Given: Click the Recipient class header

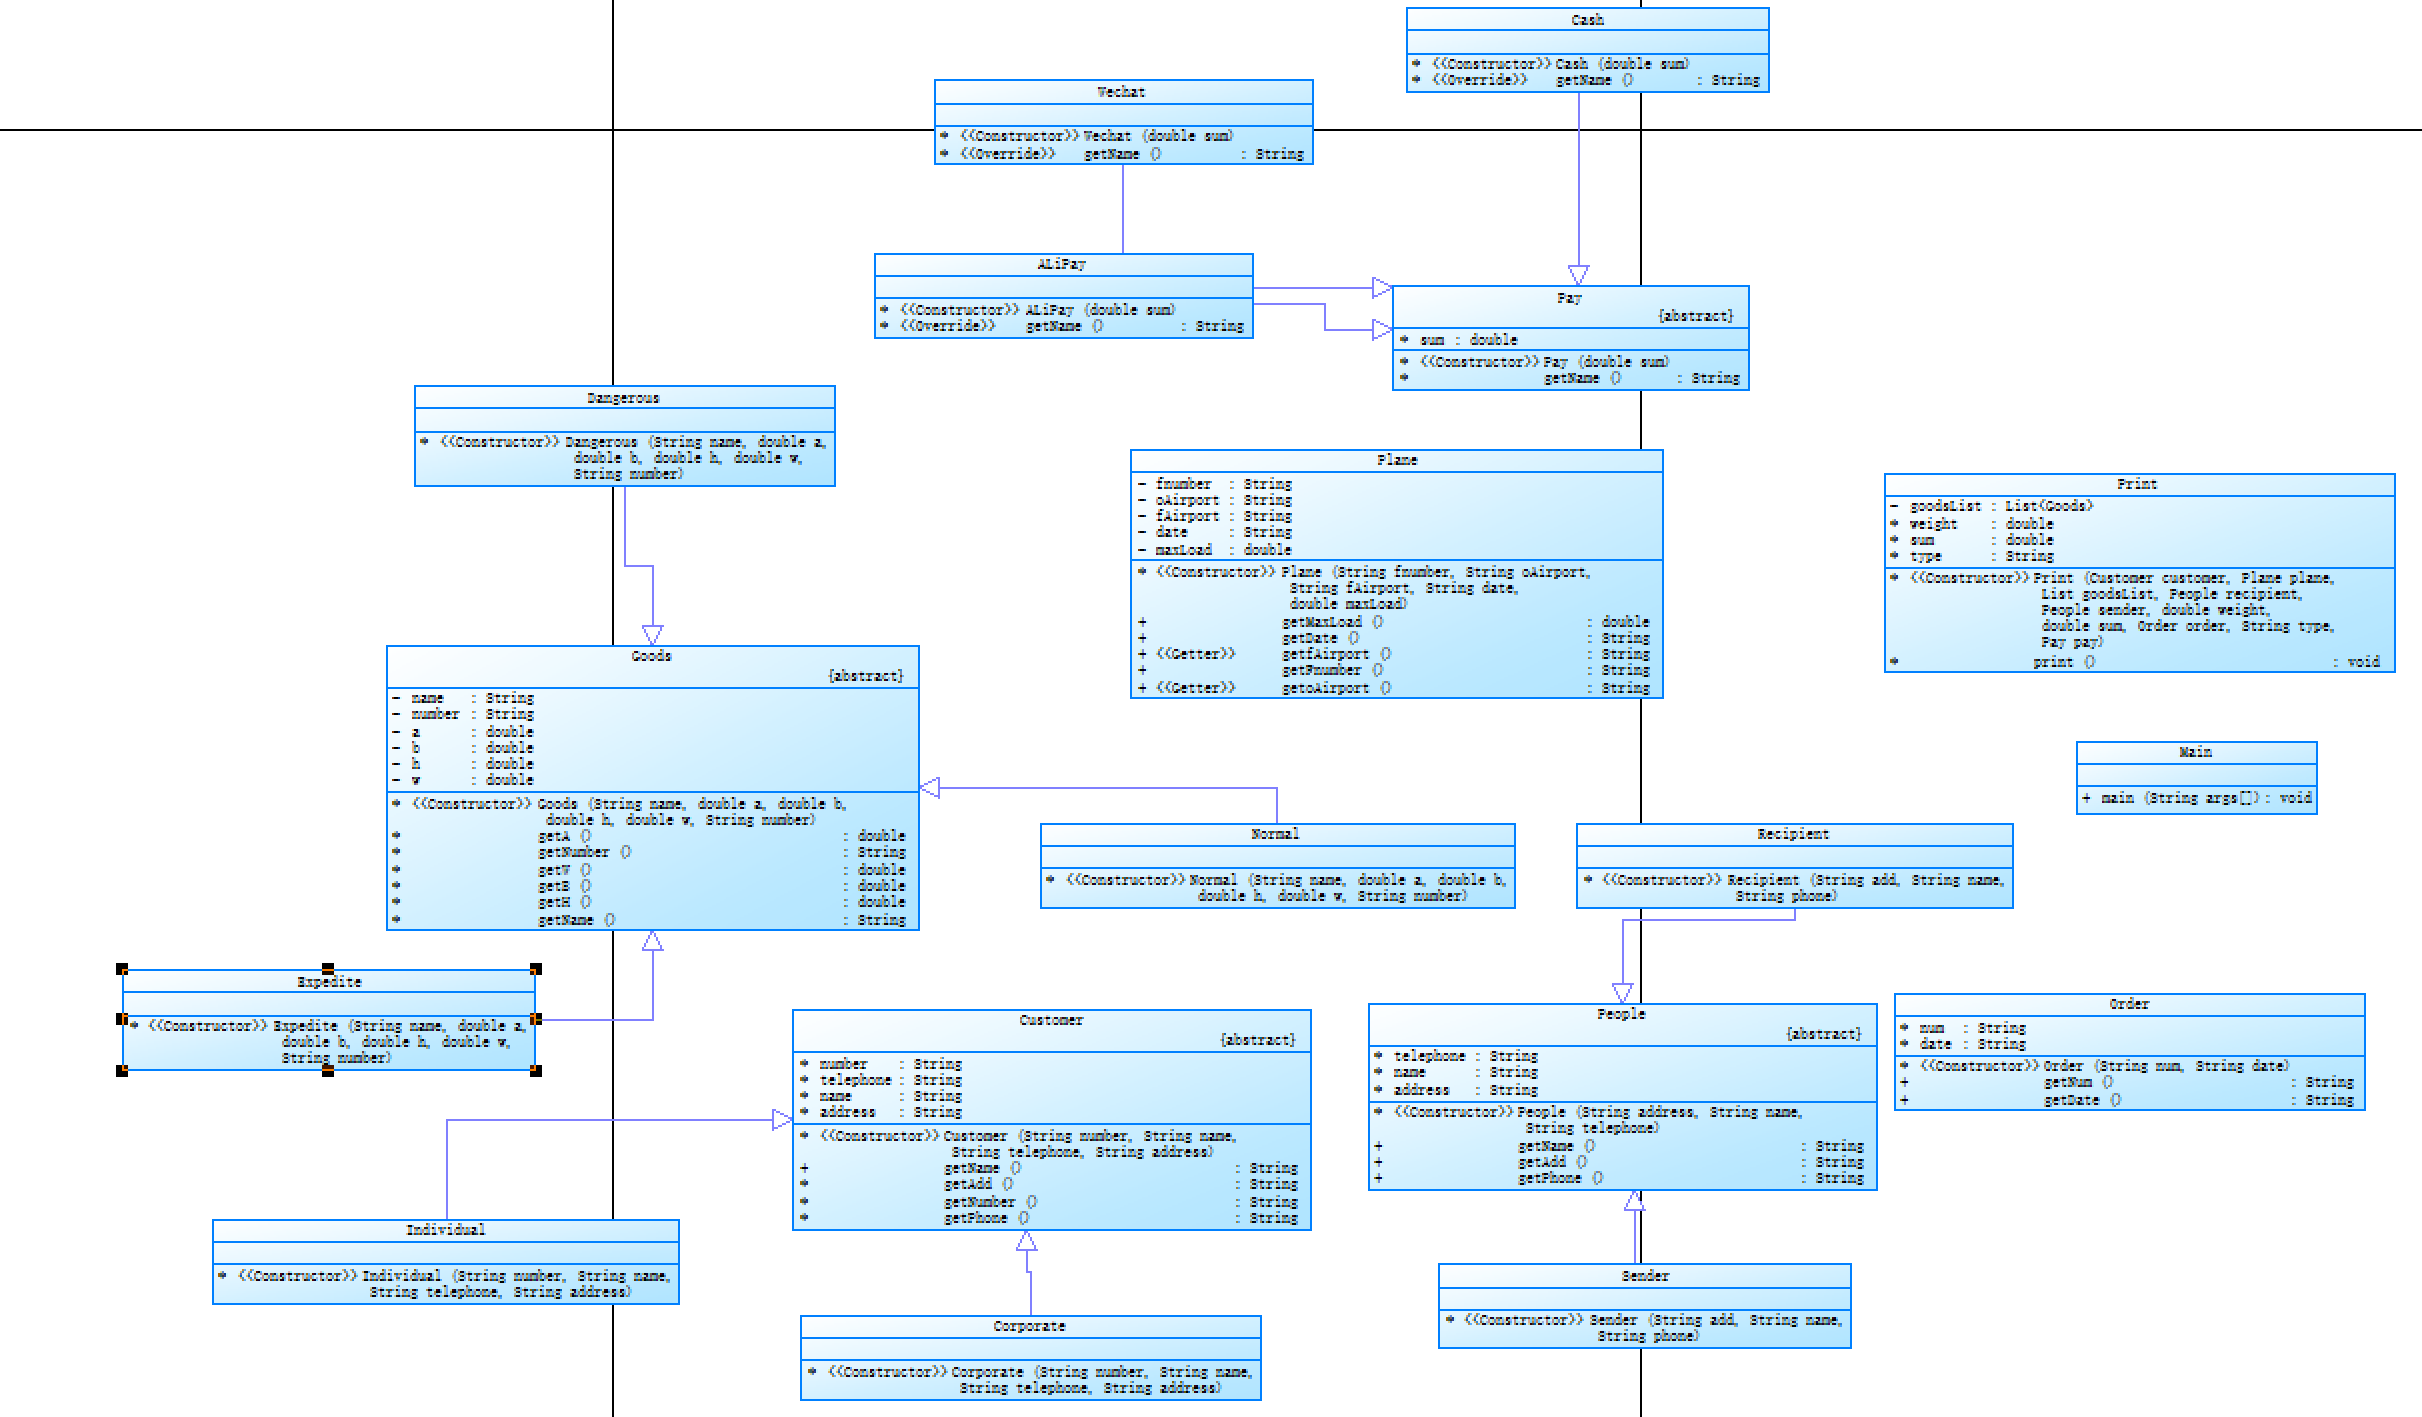Looking at the screenshot, I should (x=1793, y=834).
